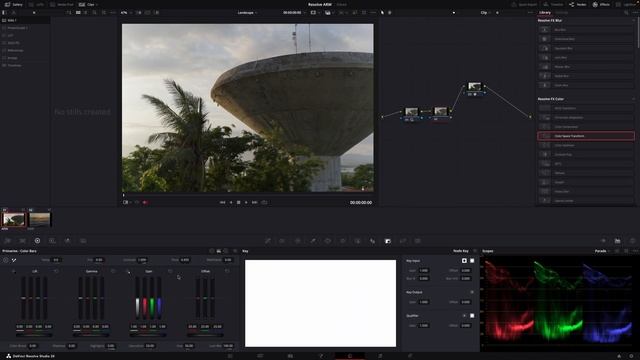Open the Magic Mask palette
The image size is (640, 360).
(x=358, y=241)
